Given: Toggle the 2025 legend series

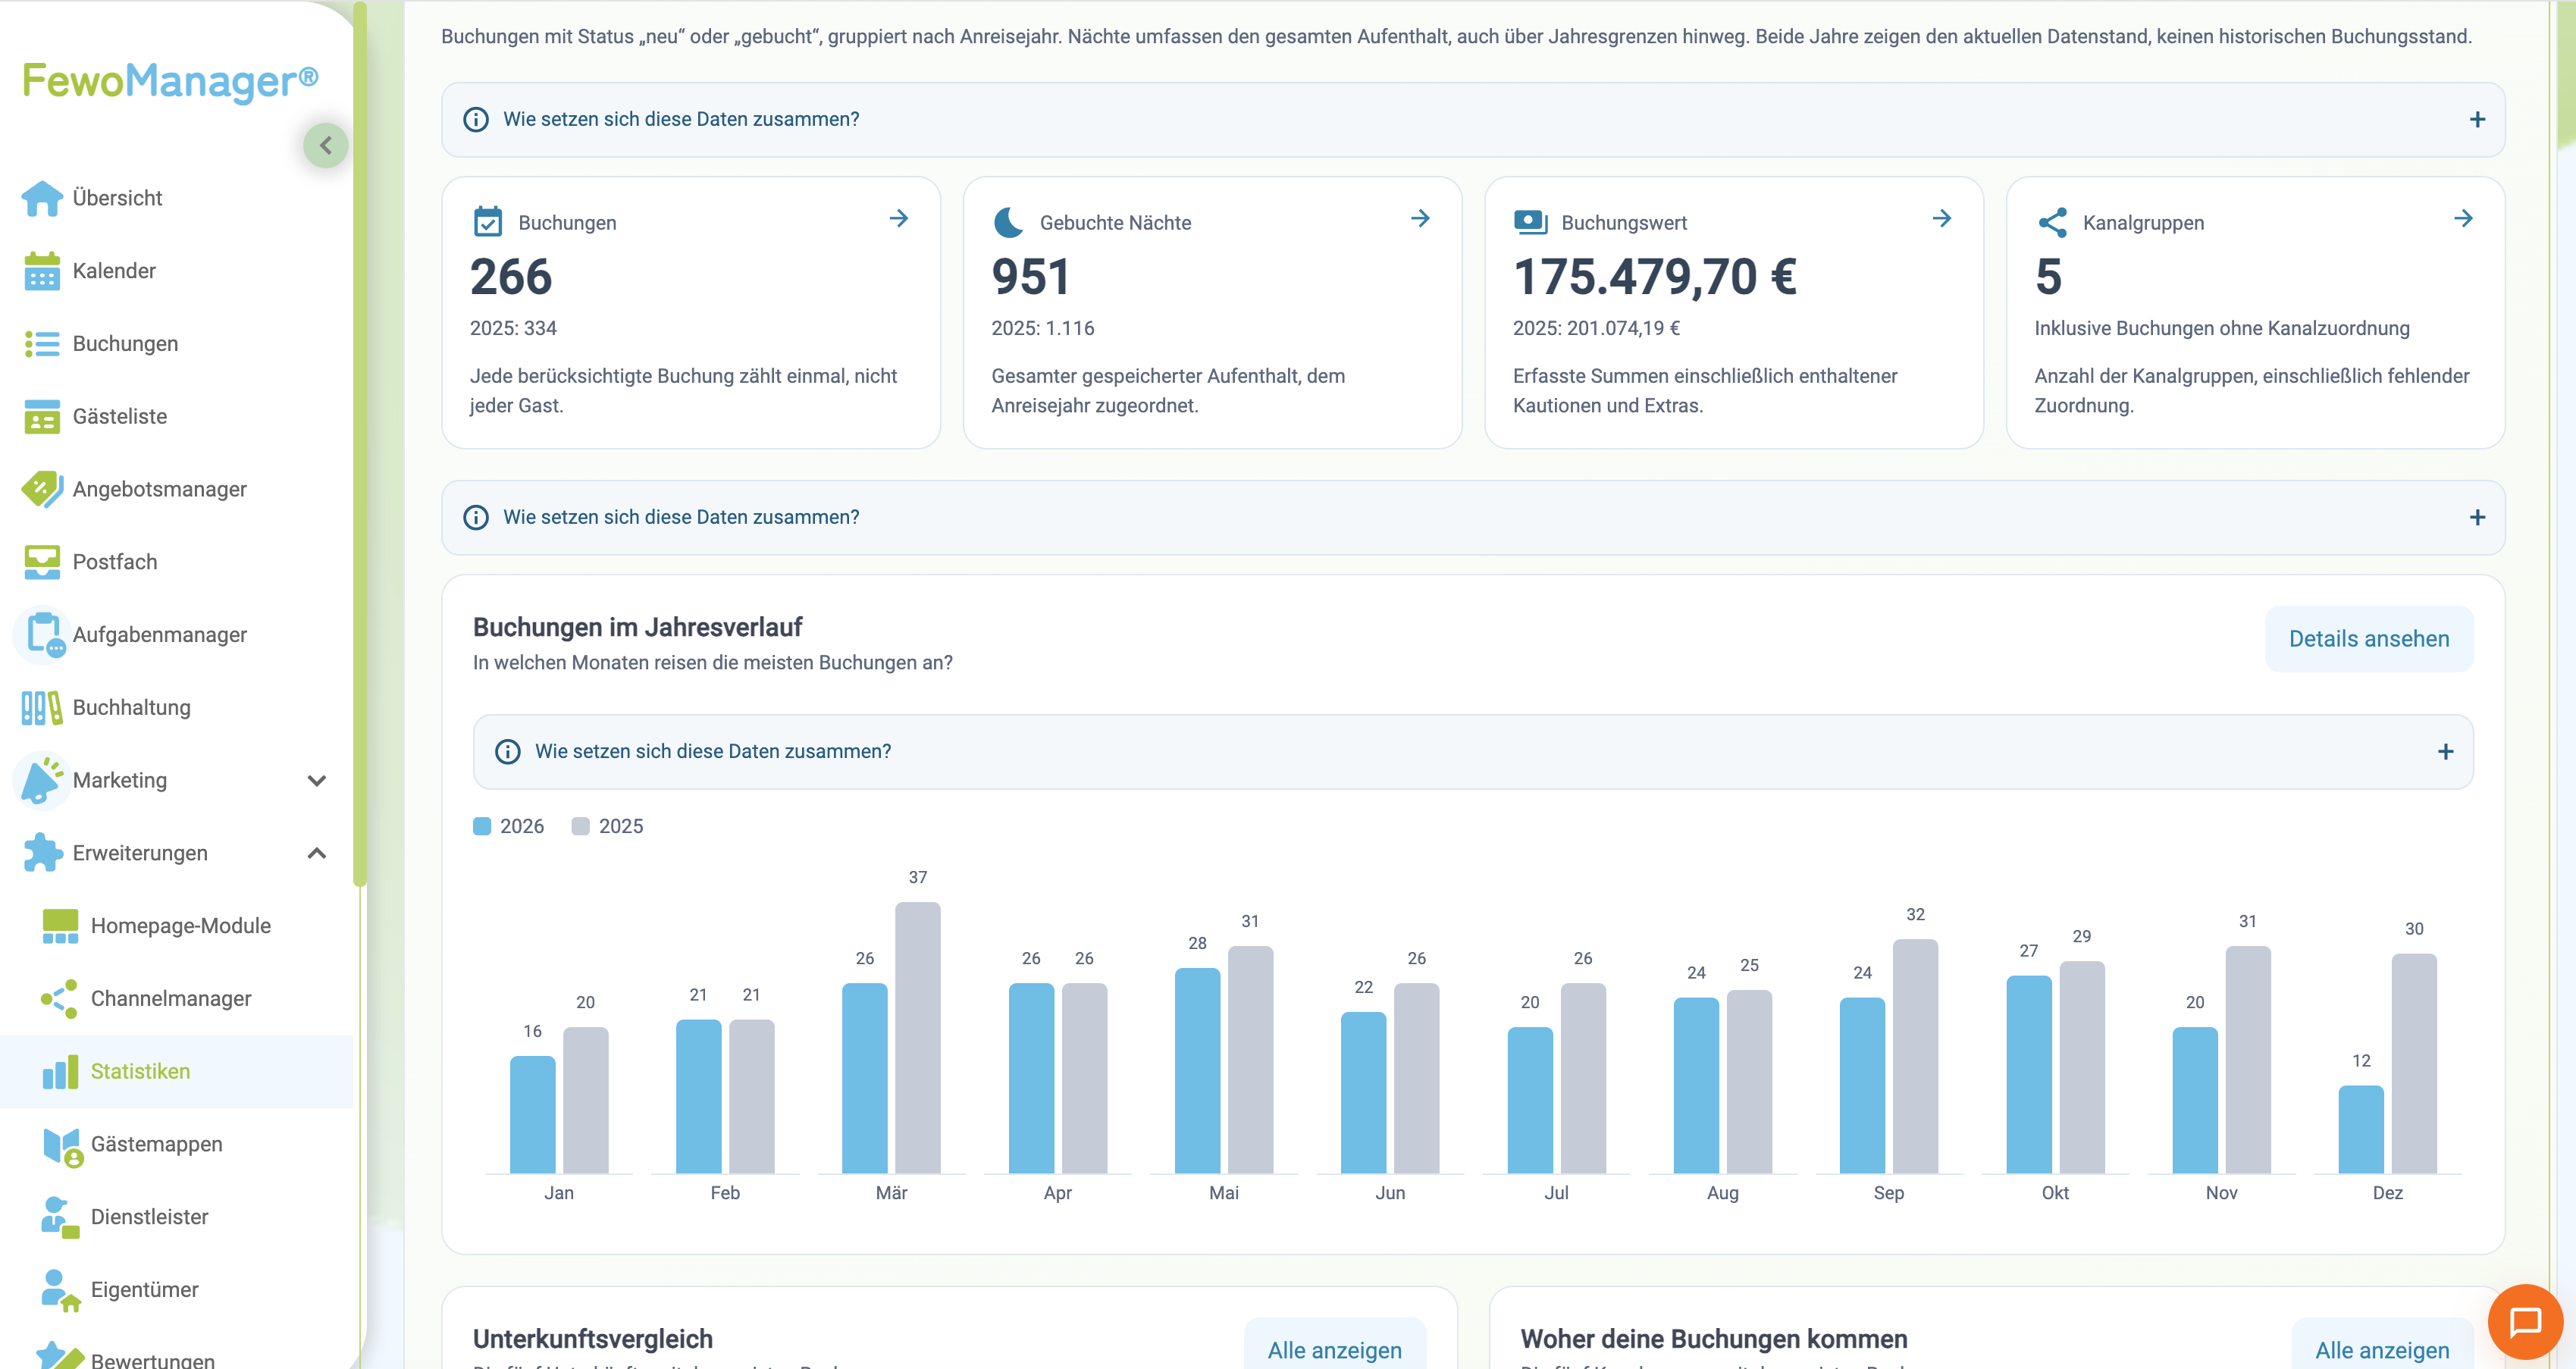Looking at the screenshot, I should 608,827.
